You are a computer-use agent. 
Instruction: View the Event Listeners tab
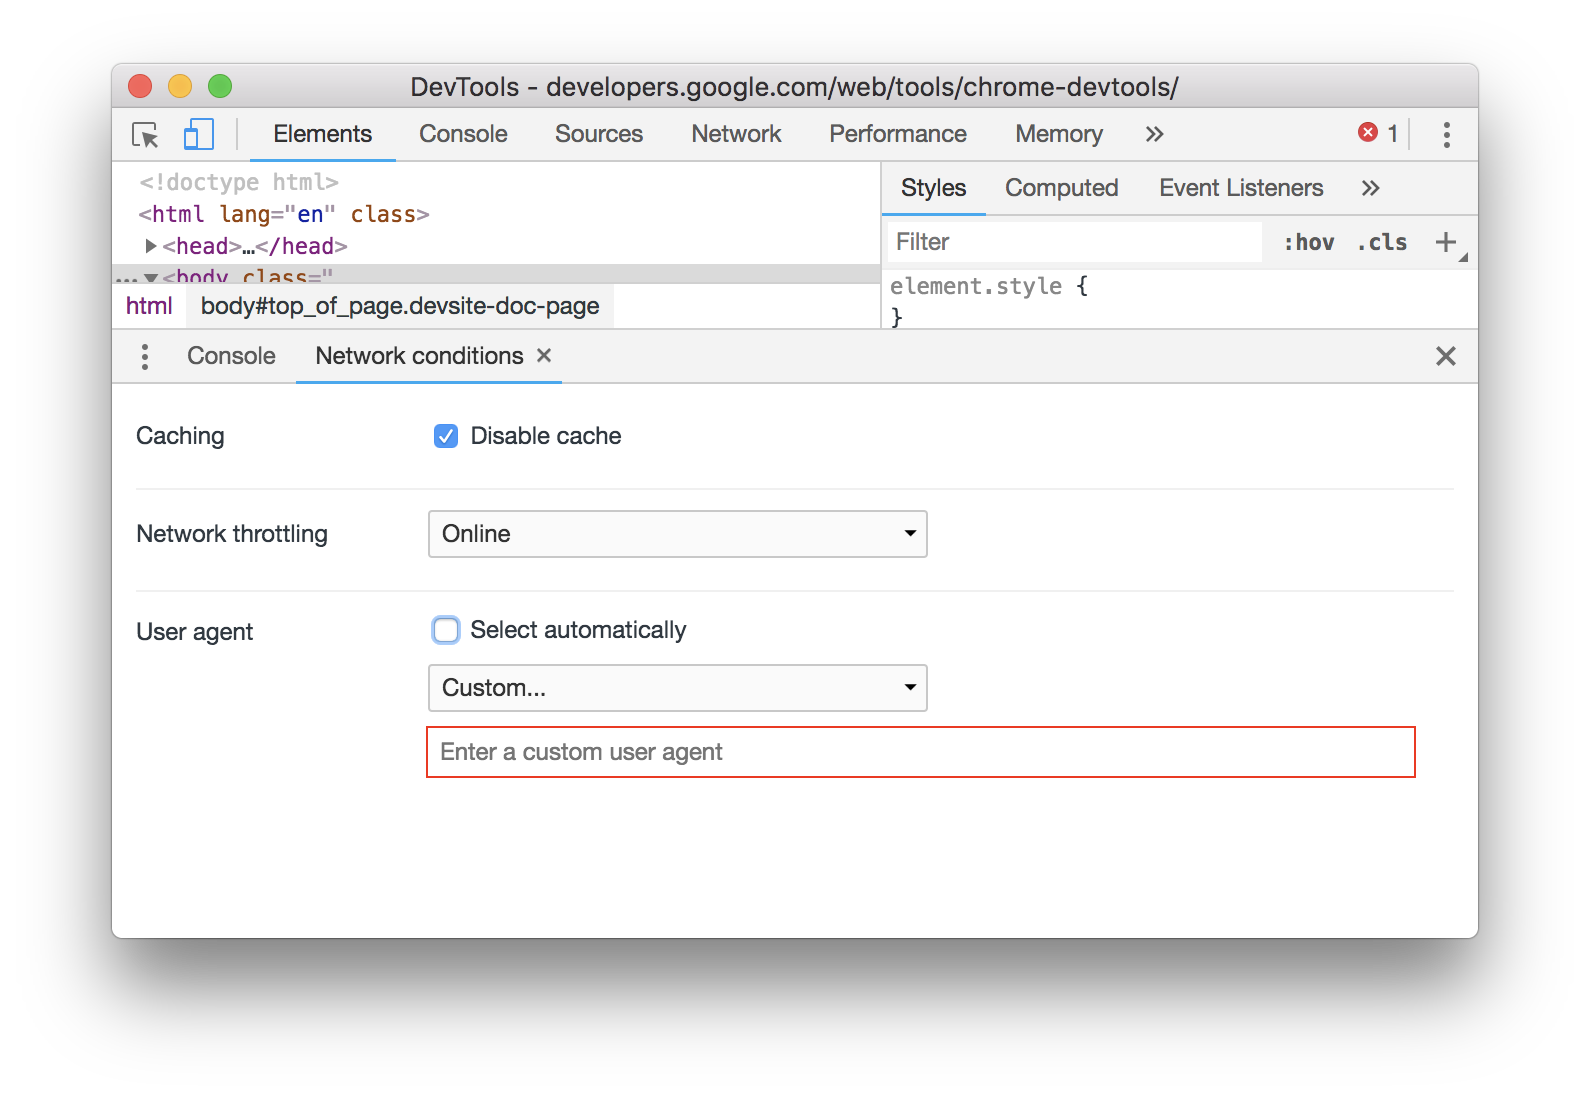pos(1241,188)
